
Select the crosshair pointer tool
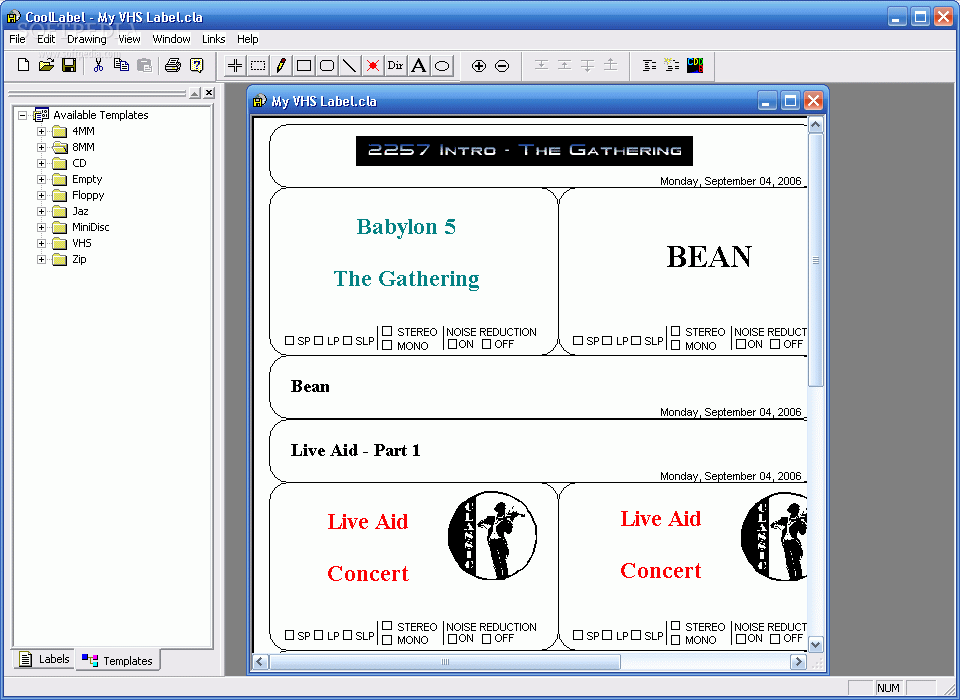tap(235, 66)
